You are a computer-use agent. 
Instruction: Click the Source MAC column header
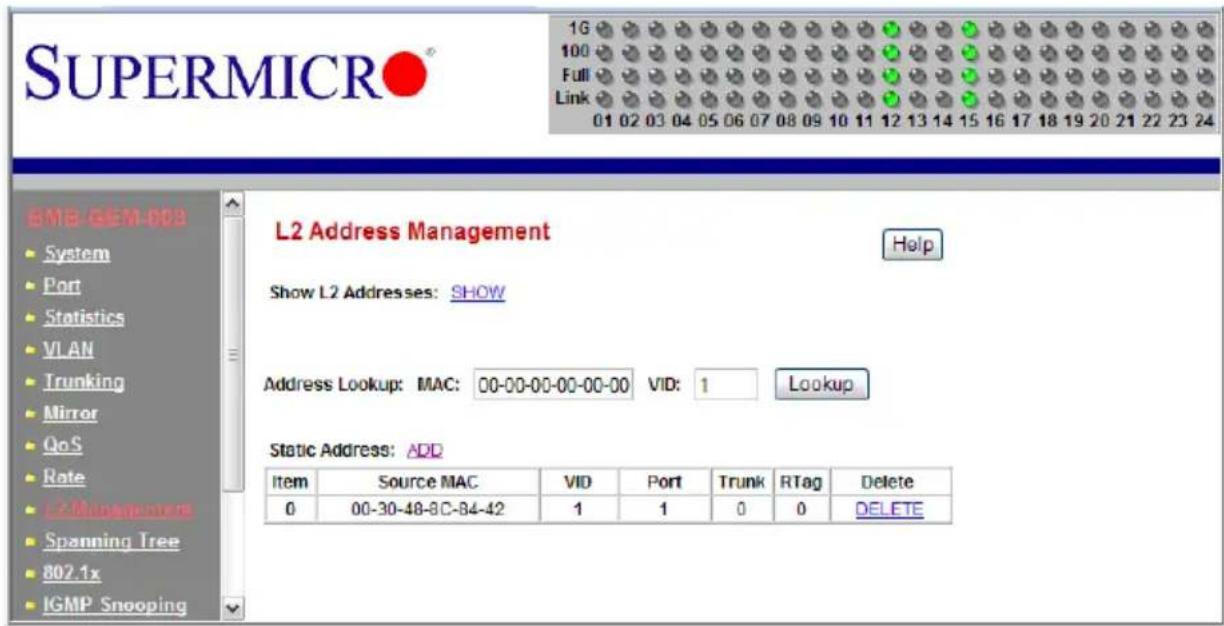428,481
